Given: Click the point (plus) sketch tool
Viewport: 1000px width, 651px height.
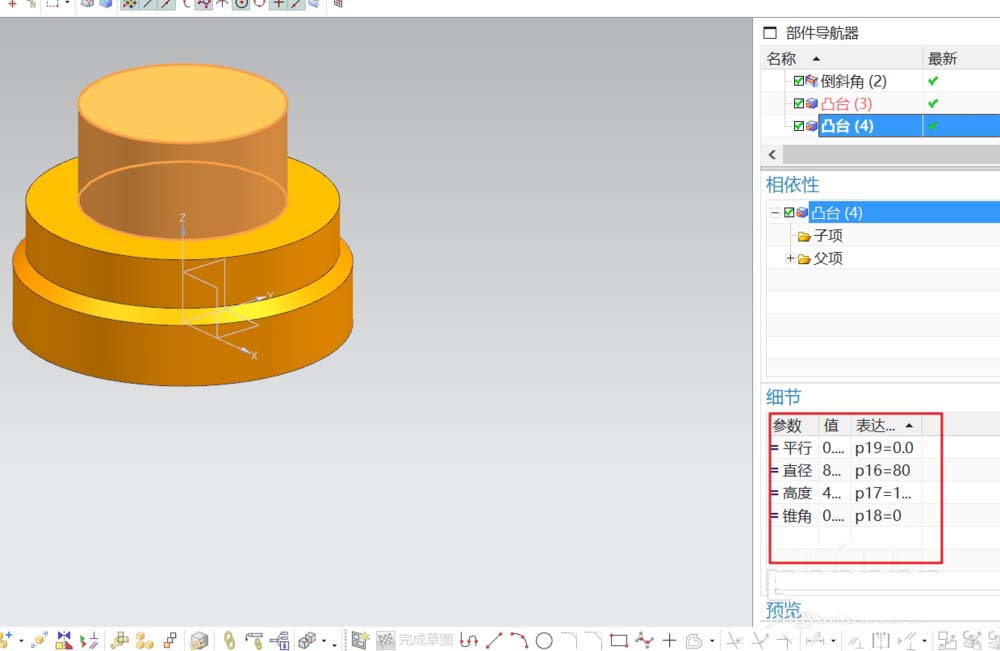Looking at the screenshot, I should [x=669, y=640].
